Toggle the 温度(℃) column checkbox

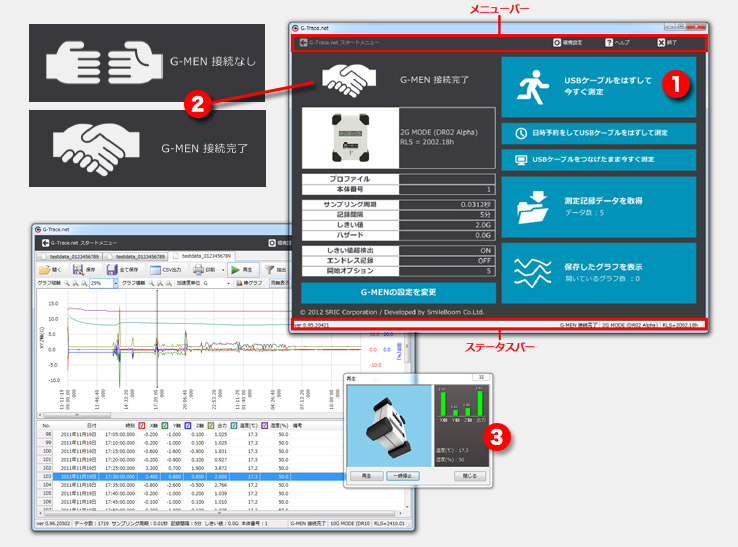[233, 425]
